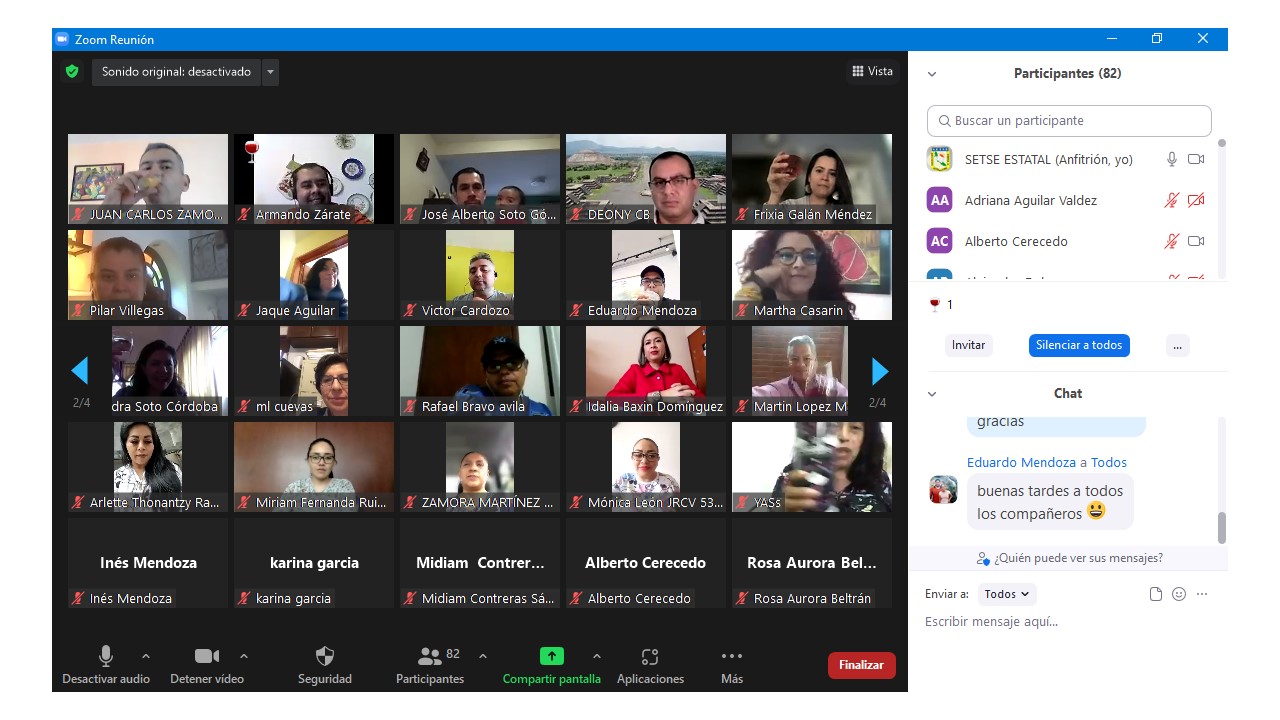The image size is (1280, 720).
Task: Open the Aplicaciones toolbar item
Action: coord(650,666)
